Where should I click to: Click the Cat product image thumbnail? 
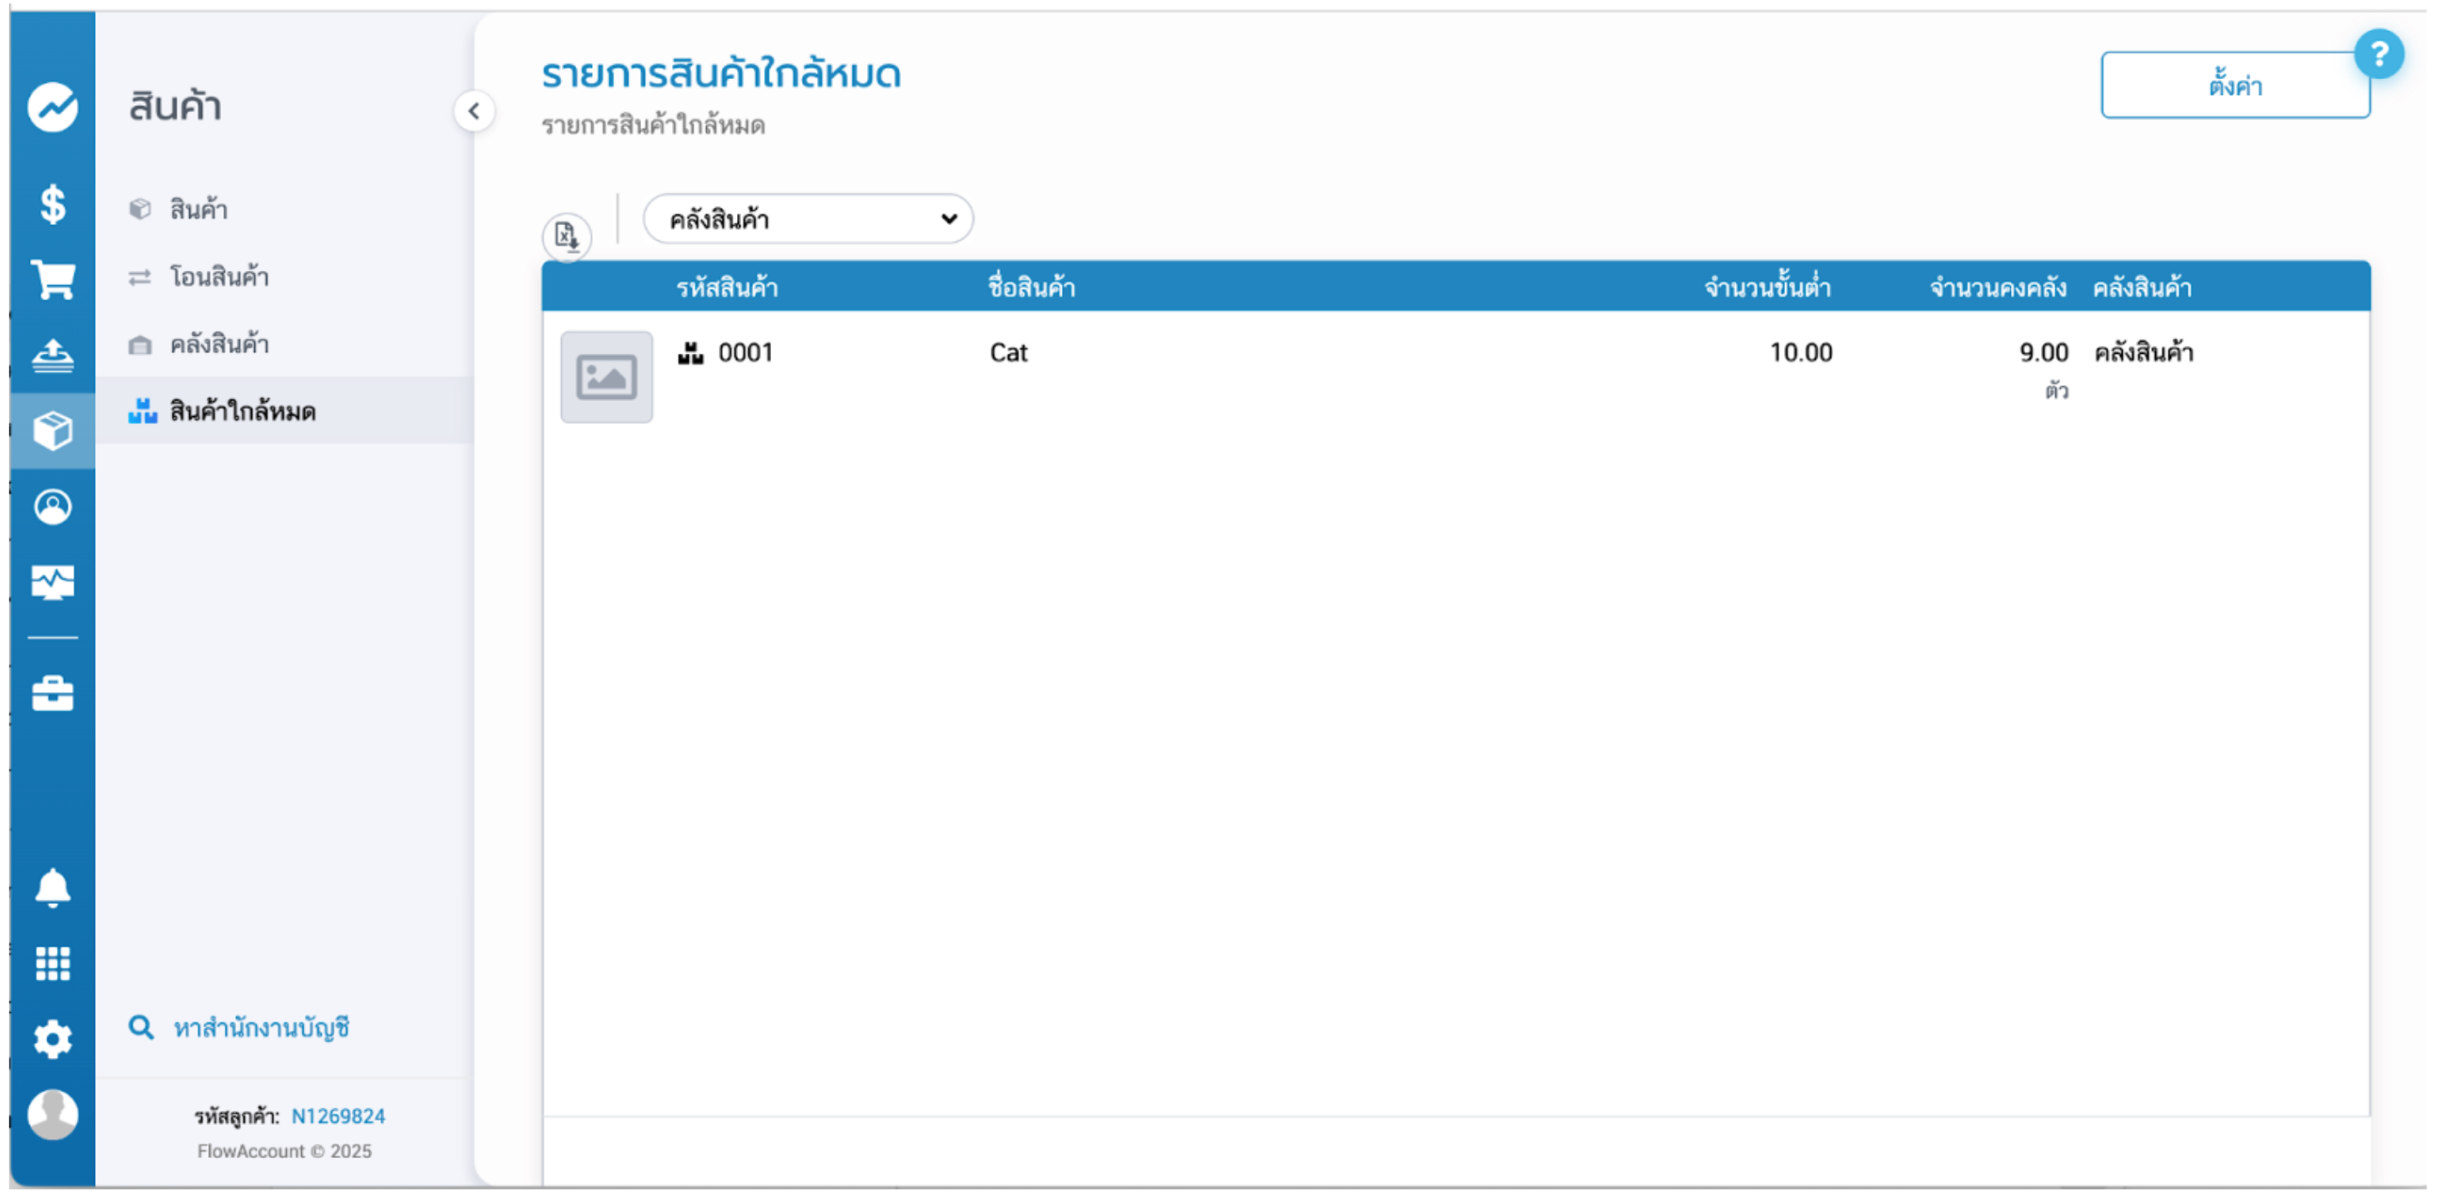click(606, 377)
